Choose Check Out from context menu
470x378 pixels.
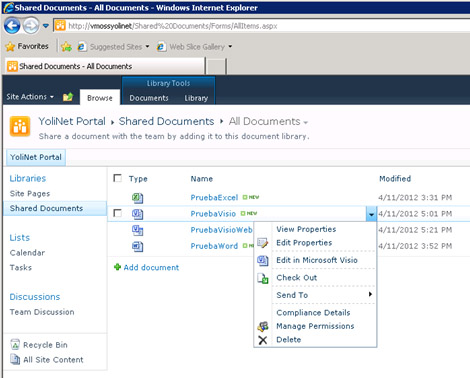coord(297,278)
